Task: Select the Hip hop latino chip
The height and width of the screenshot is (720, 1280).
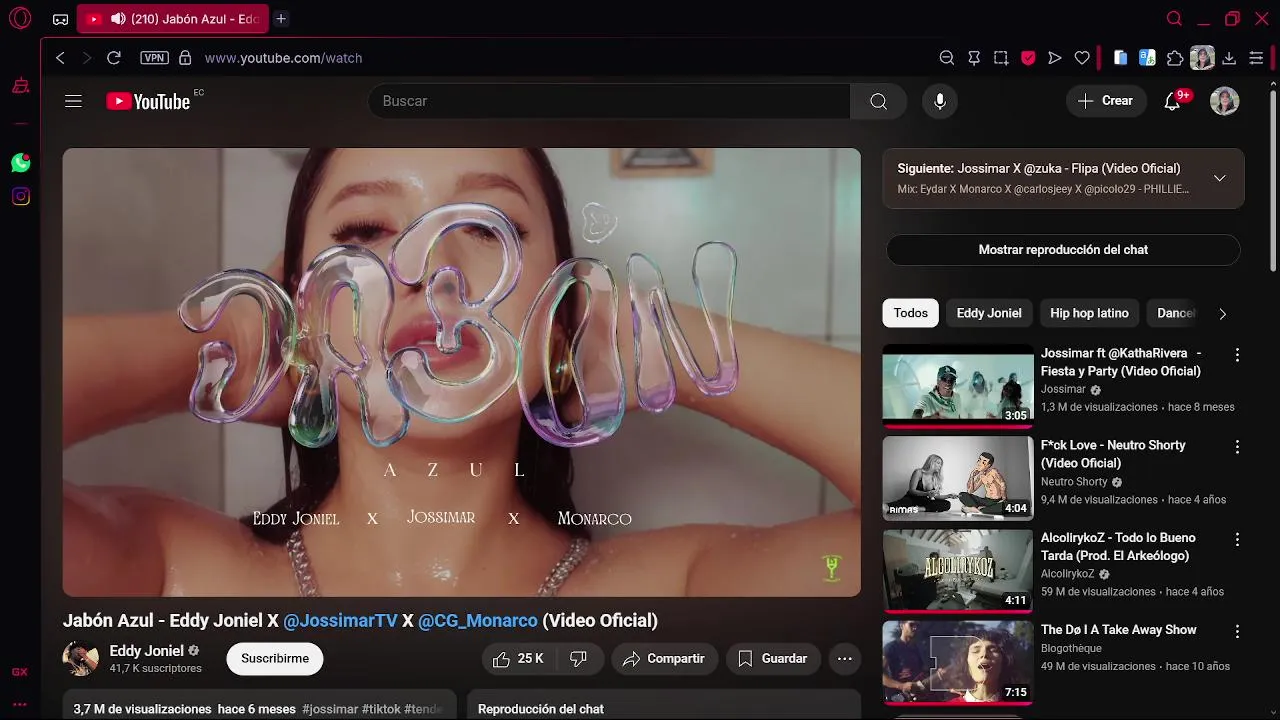Action: pos(1089,313)
